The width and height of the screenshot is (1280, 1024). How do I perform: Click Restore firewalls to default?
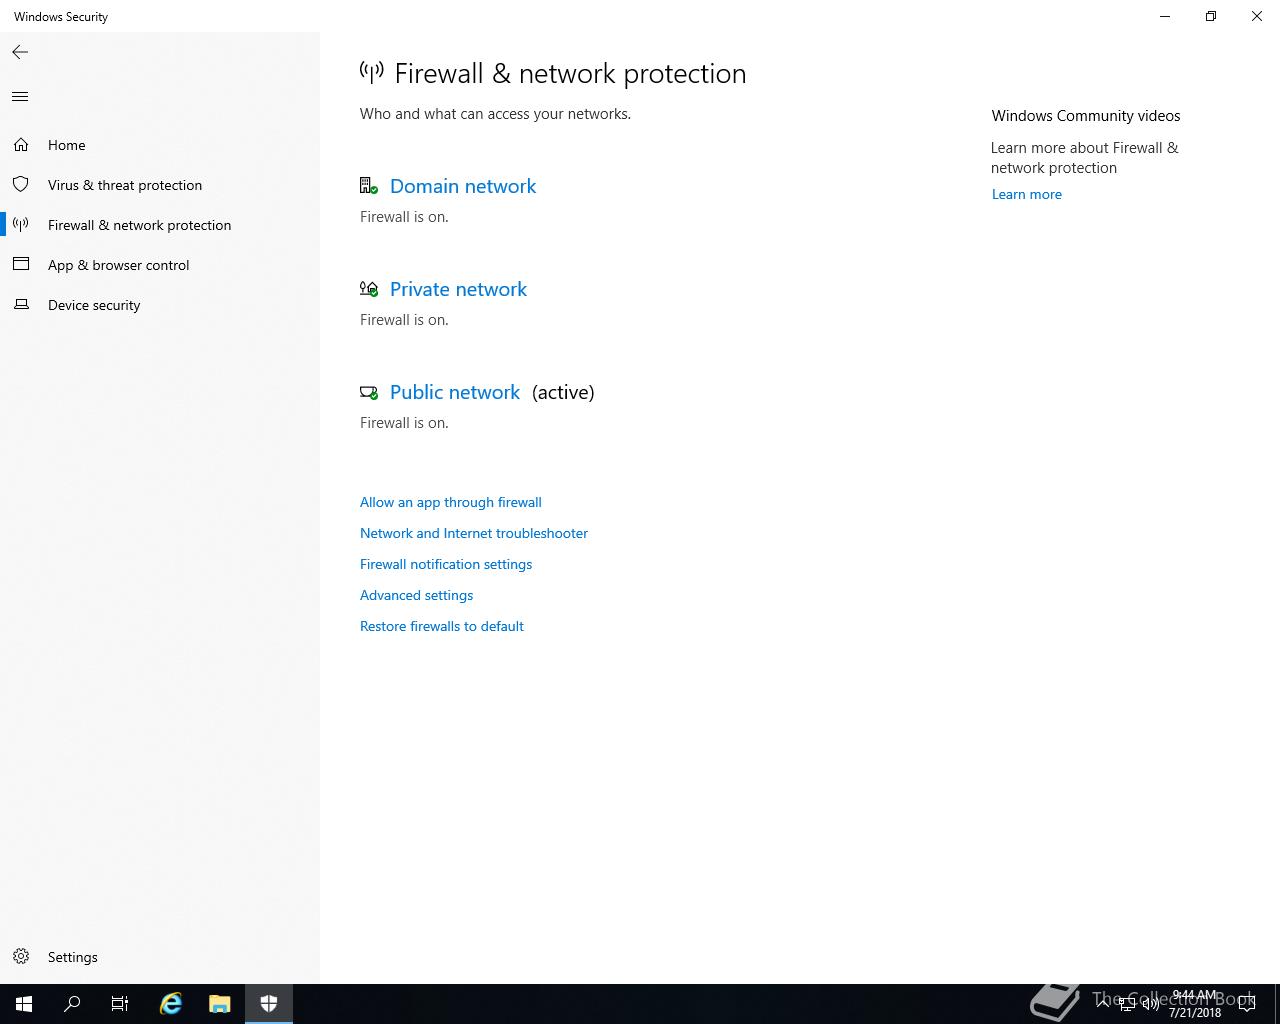(442, 626)
